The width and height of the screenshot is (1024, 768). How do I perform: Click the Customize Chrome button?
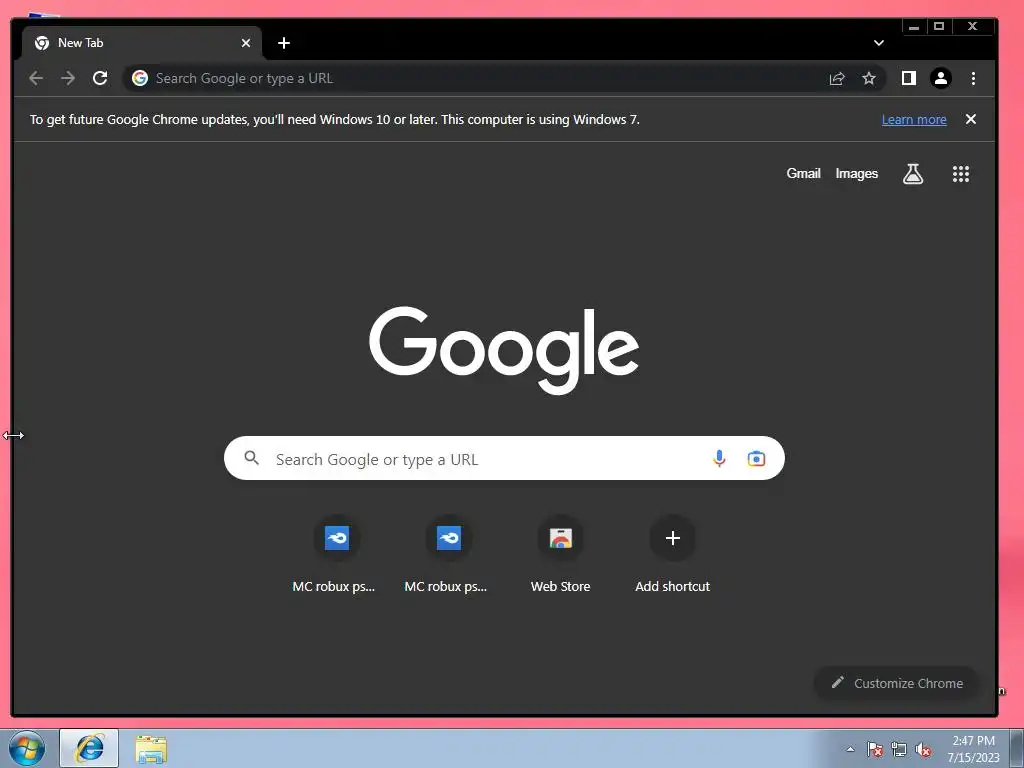click(x=896, y=683)
